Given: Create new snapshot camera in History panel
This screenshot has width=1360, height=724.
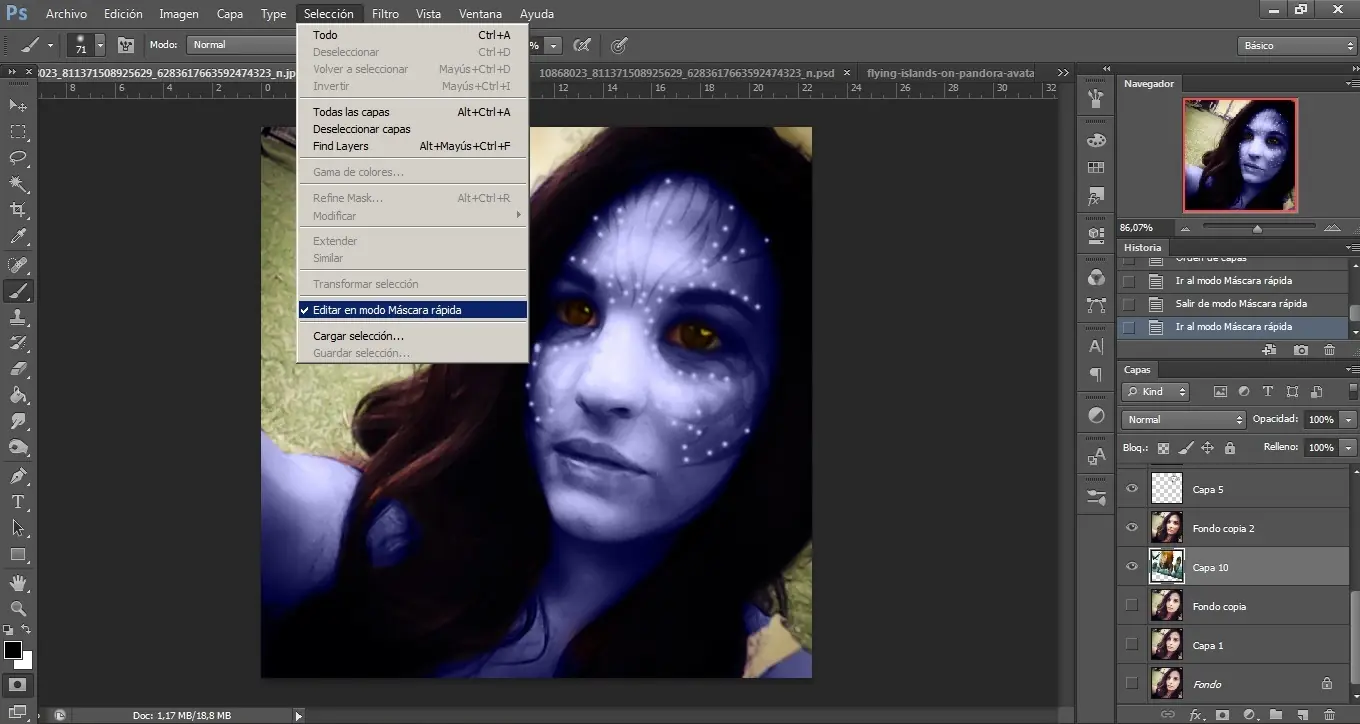Looking at the screenshot, I should tap(1300, 350).
